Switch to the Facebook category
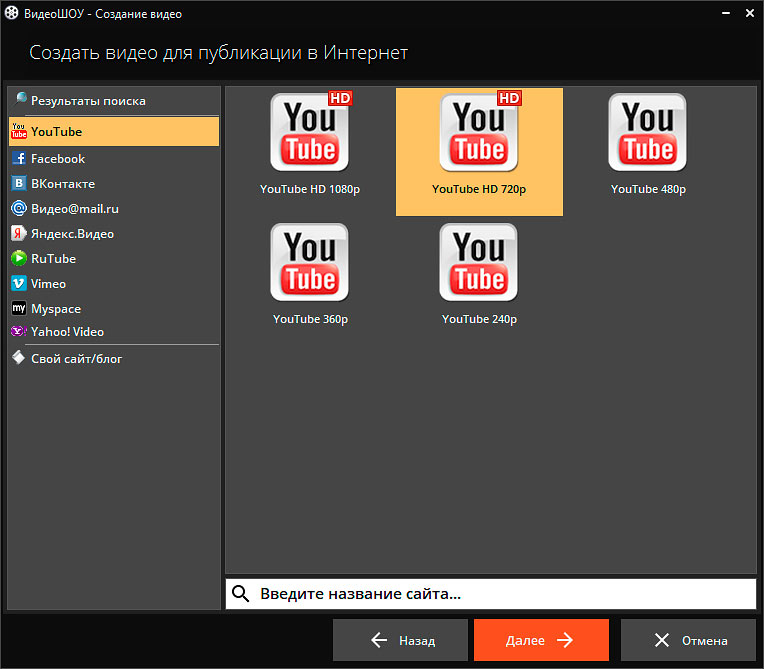 coord(114,158)
